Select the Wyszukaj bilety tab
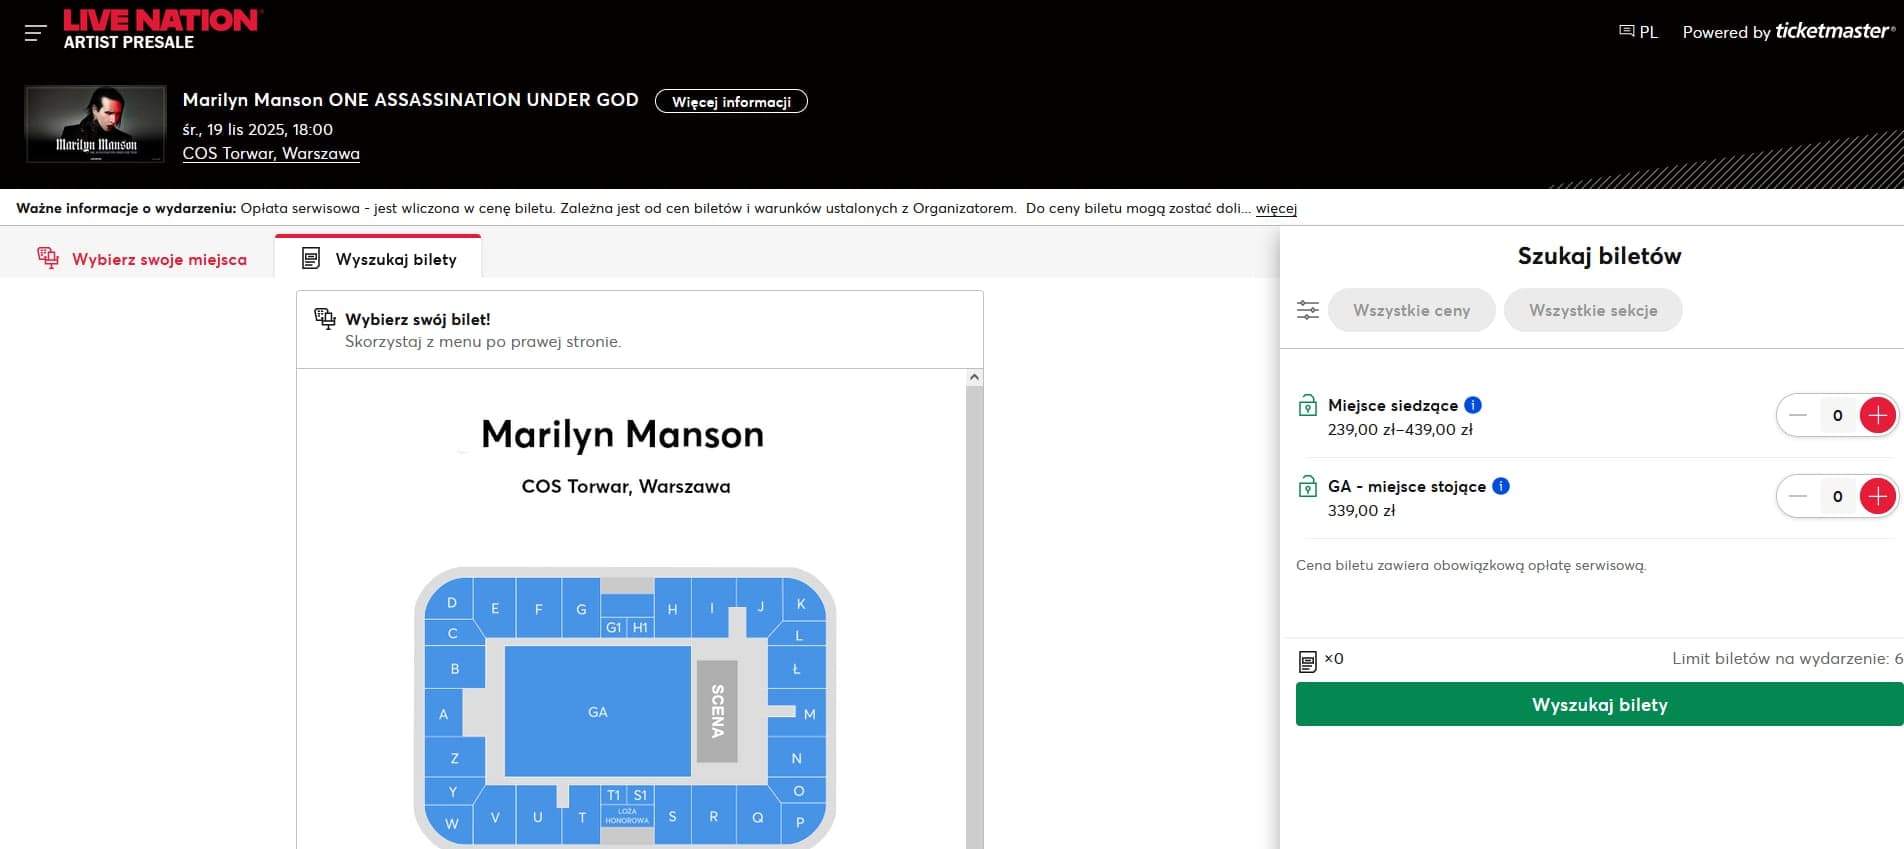1904x849 pixels. click(x=380, y=259)
